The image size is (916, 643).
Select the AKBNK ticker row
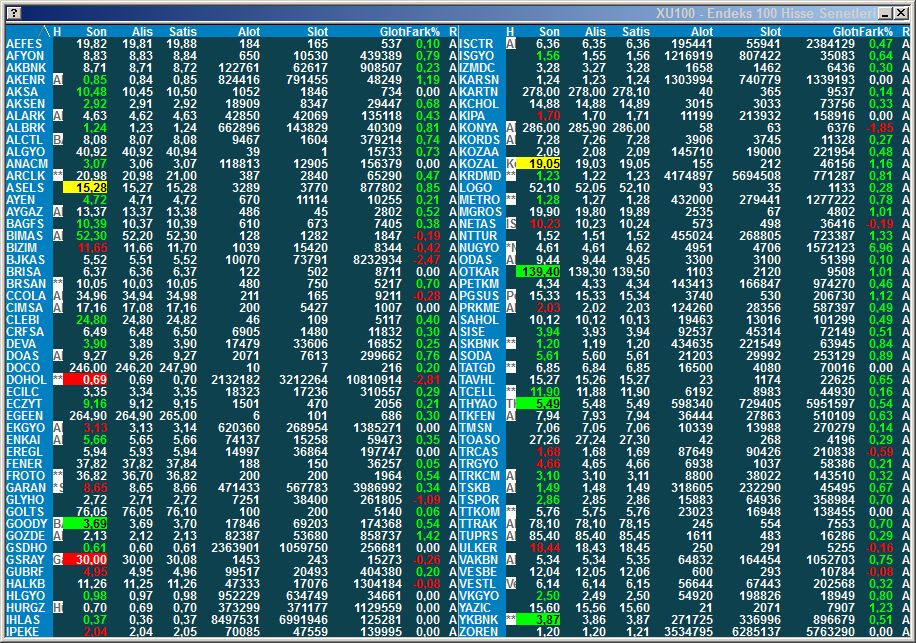pos(26,68)
